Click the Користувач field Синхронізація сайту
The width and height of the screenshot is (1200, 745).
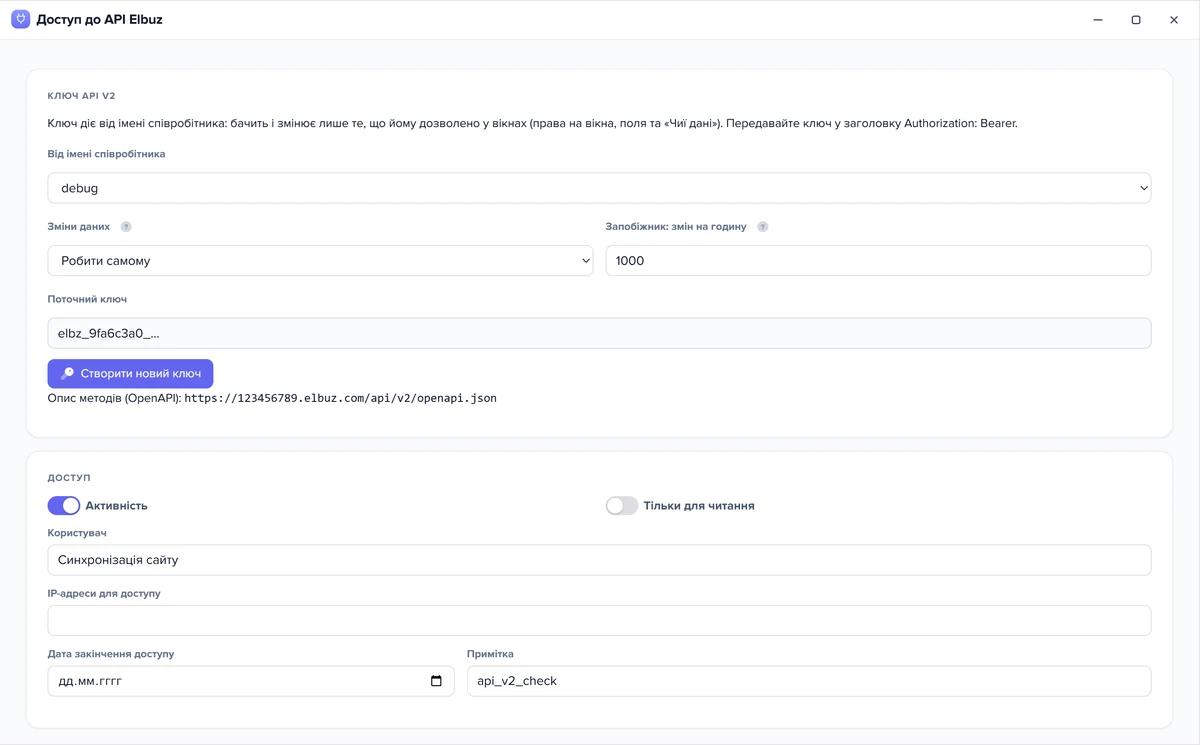coord(599,560)
